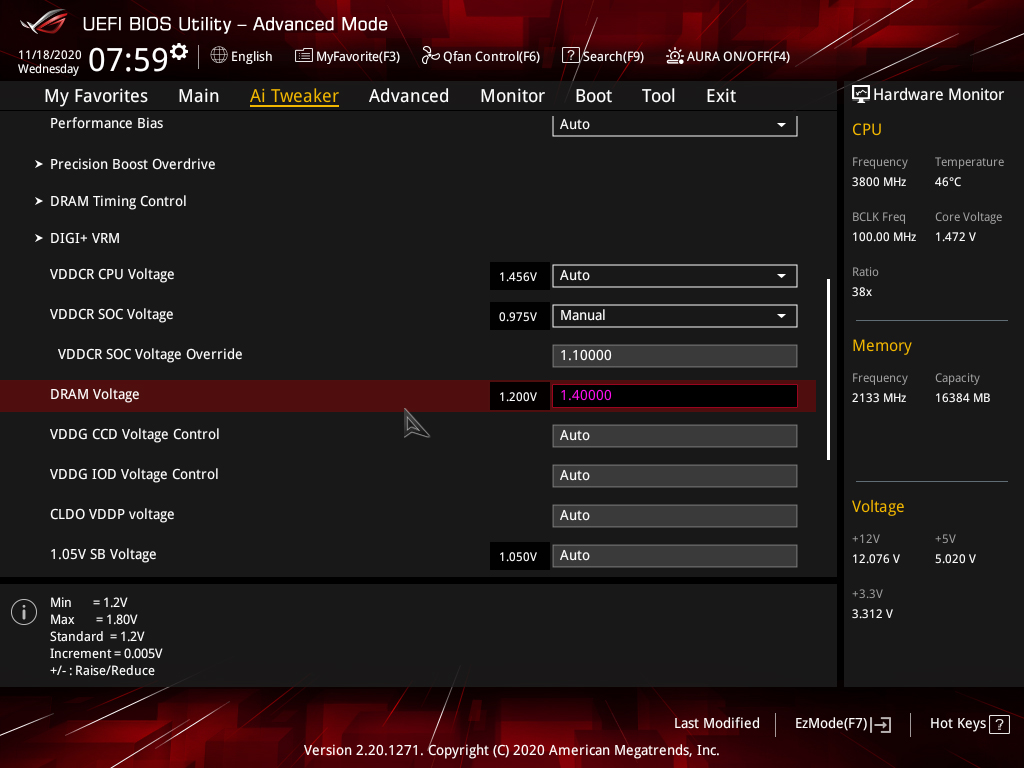Click the 1.456V CPU voltage reading
Screen dimensions: 1024x768
[519, 276]
